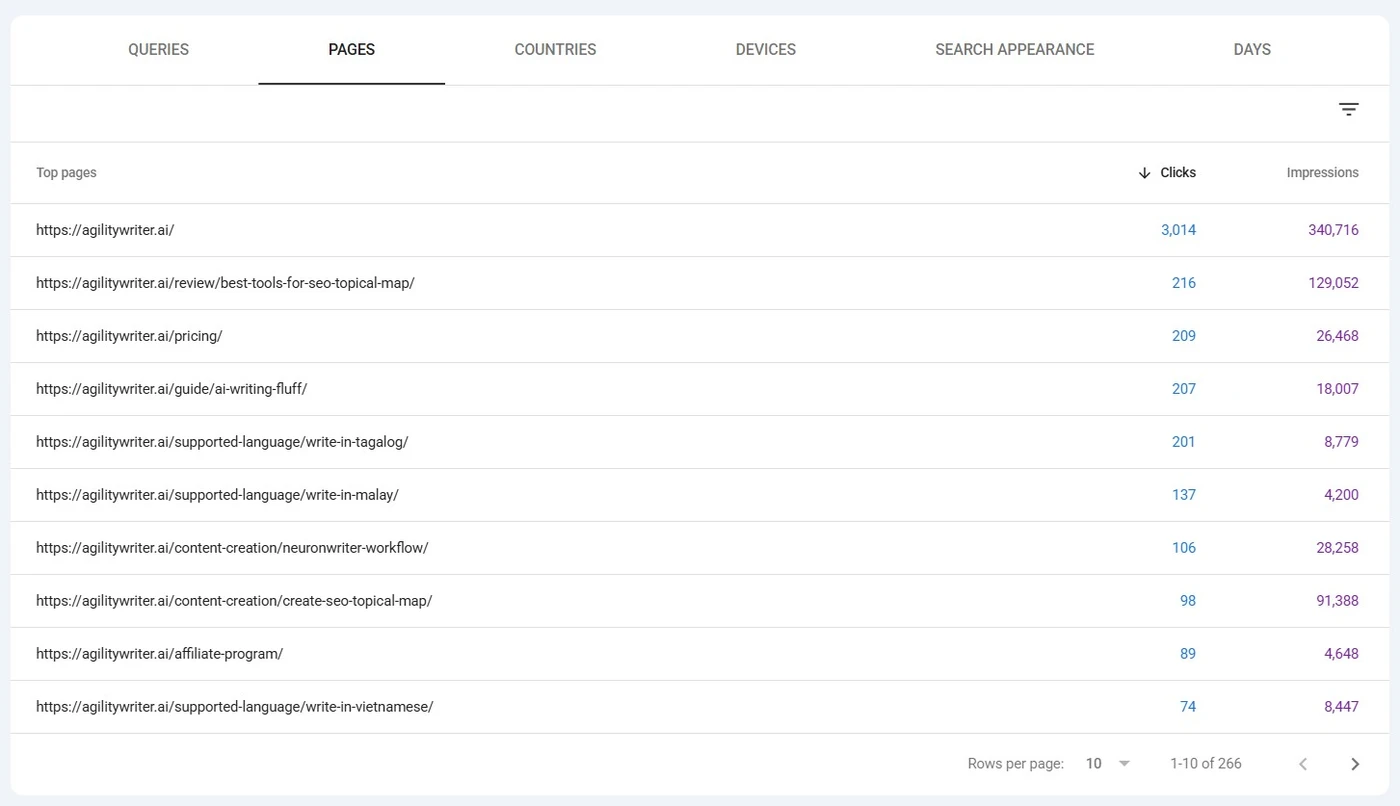Click the 98 clicks value
Screen dimensions: 1400x806
1188,601
